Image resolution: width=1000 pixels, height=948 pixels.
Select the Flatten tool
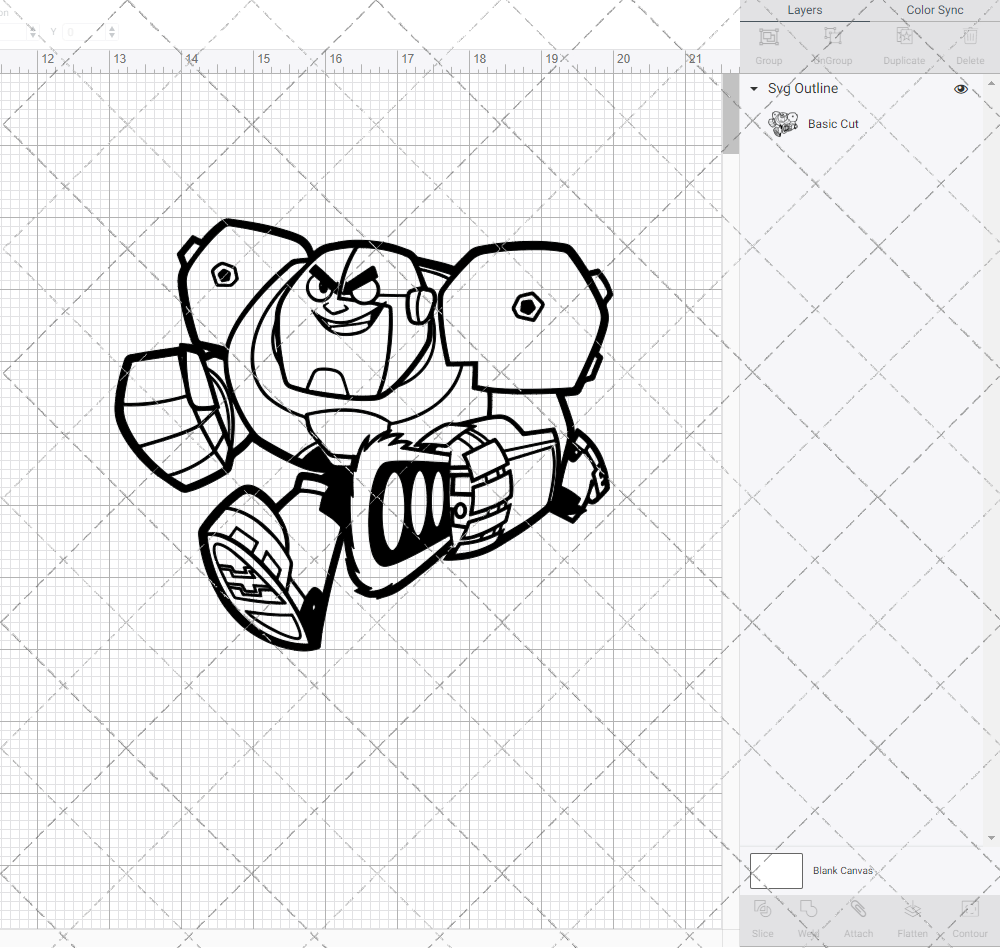pyautogui.click(x=912, y=918)
